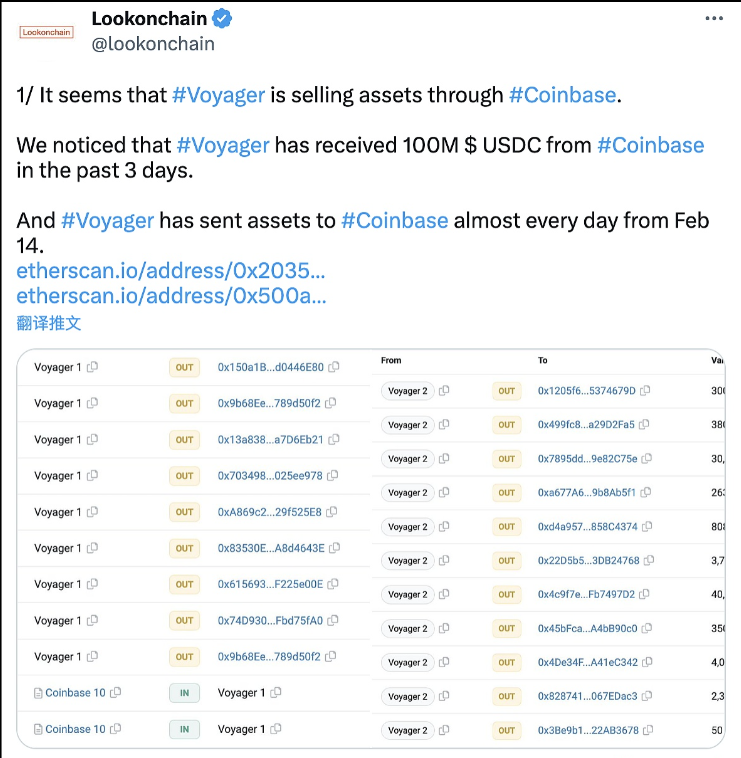Copy address 0x74D930...Fbd75fA0 using copy icon
Viewport: 741px width, 758px height.
point(333,621)
